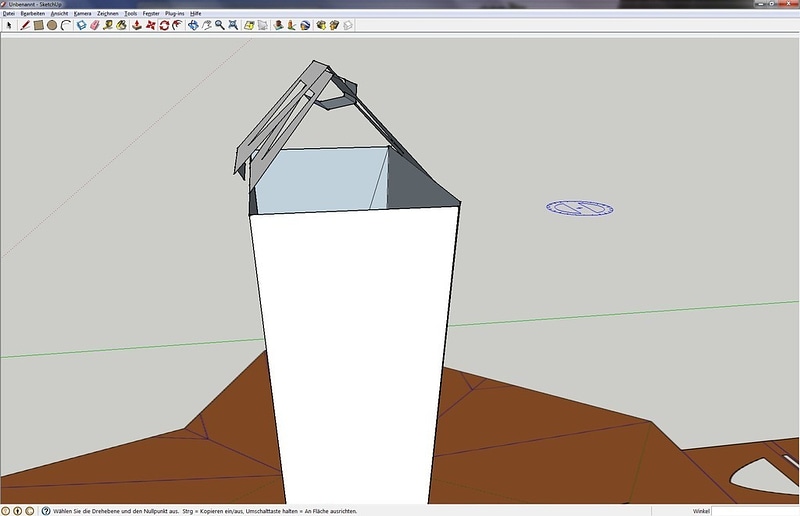Choose the Select arrow tool
The image size is (800, 516).
9,25
